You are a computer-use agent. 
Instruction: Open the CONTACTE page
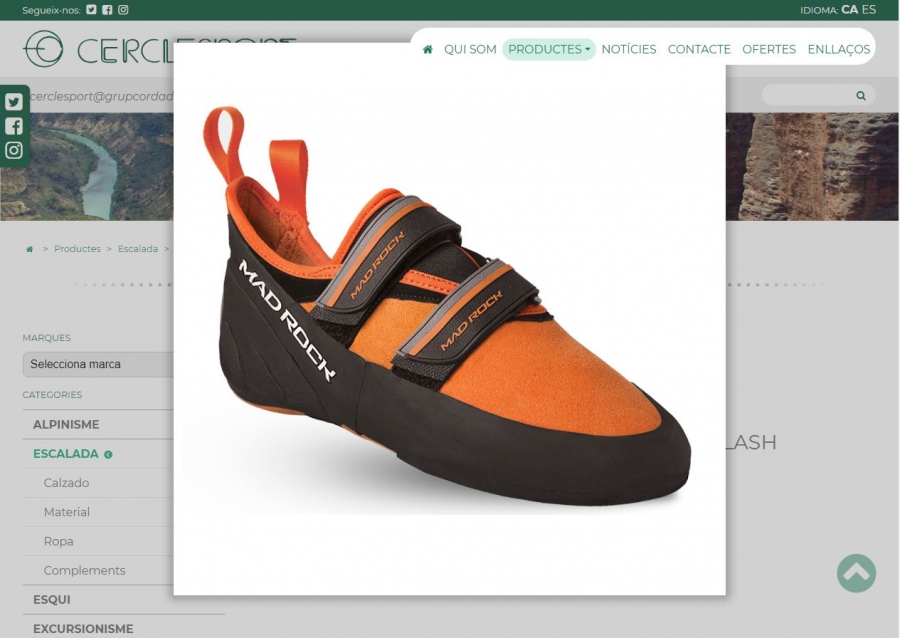click(x=699, y=49)
